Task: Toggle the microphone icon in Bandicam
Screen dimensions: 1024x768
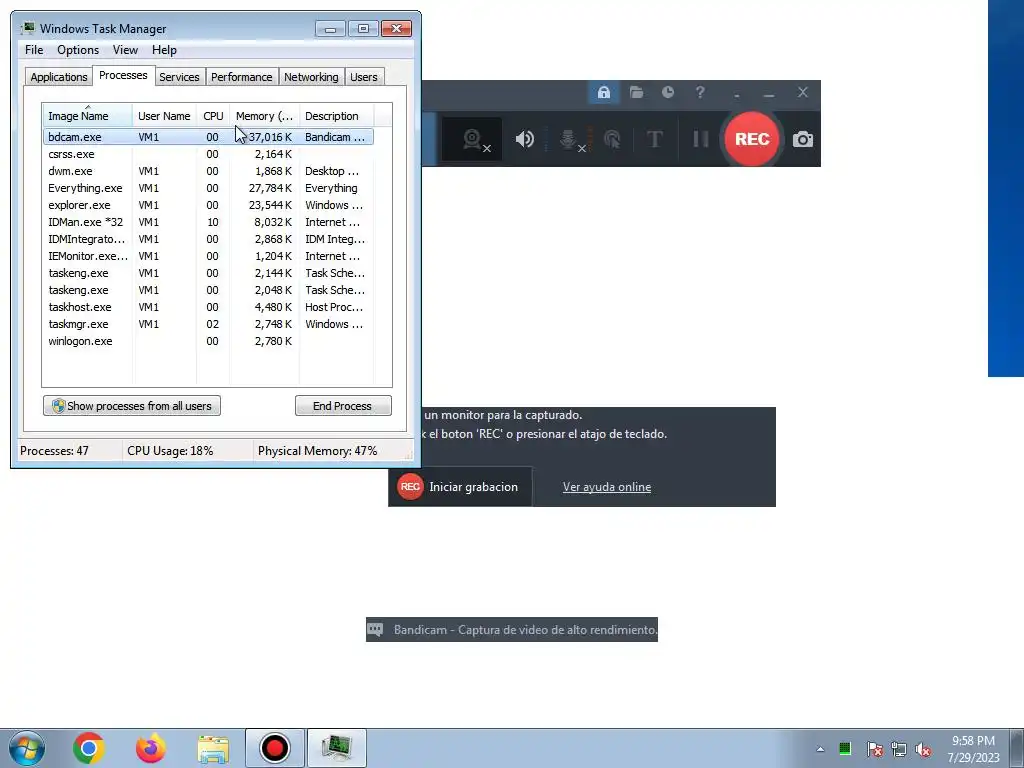Action: click(569, 139)
